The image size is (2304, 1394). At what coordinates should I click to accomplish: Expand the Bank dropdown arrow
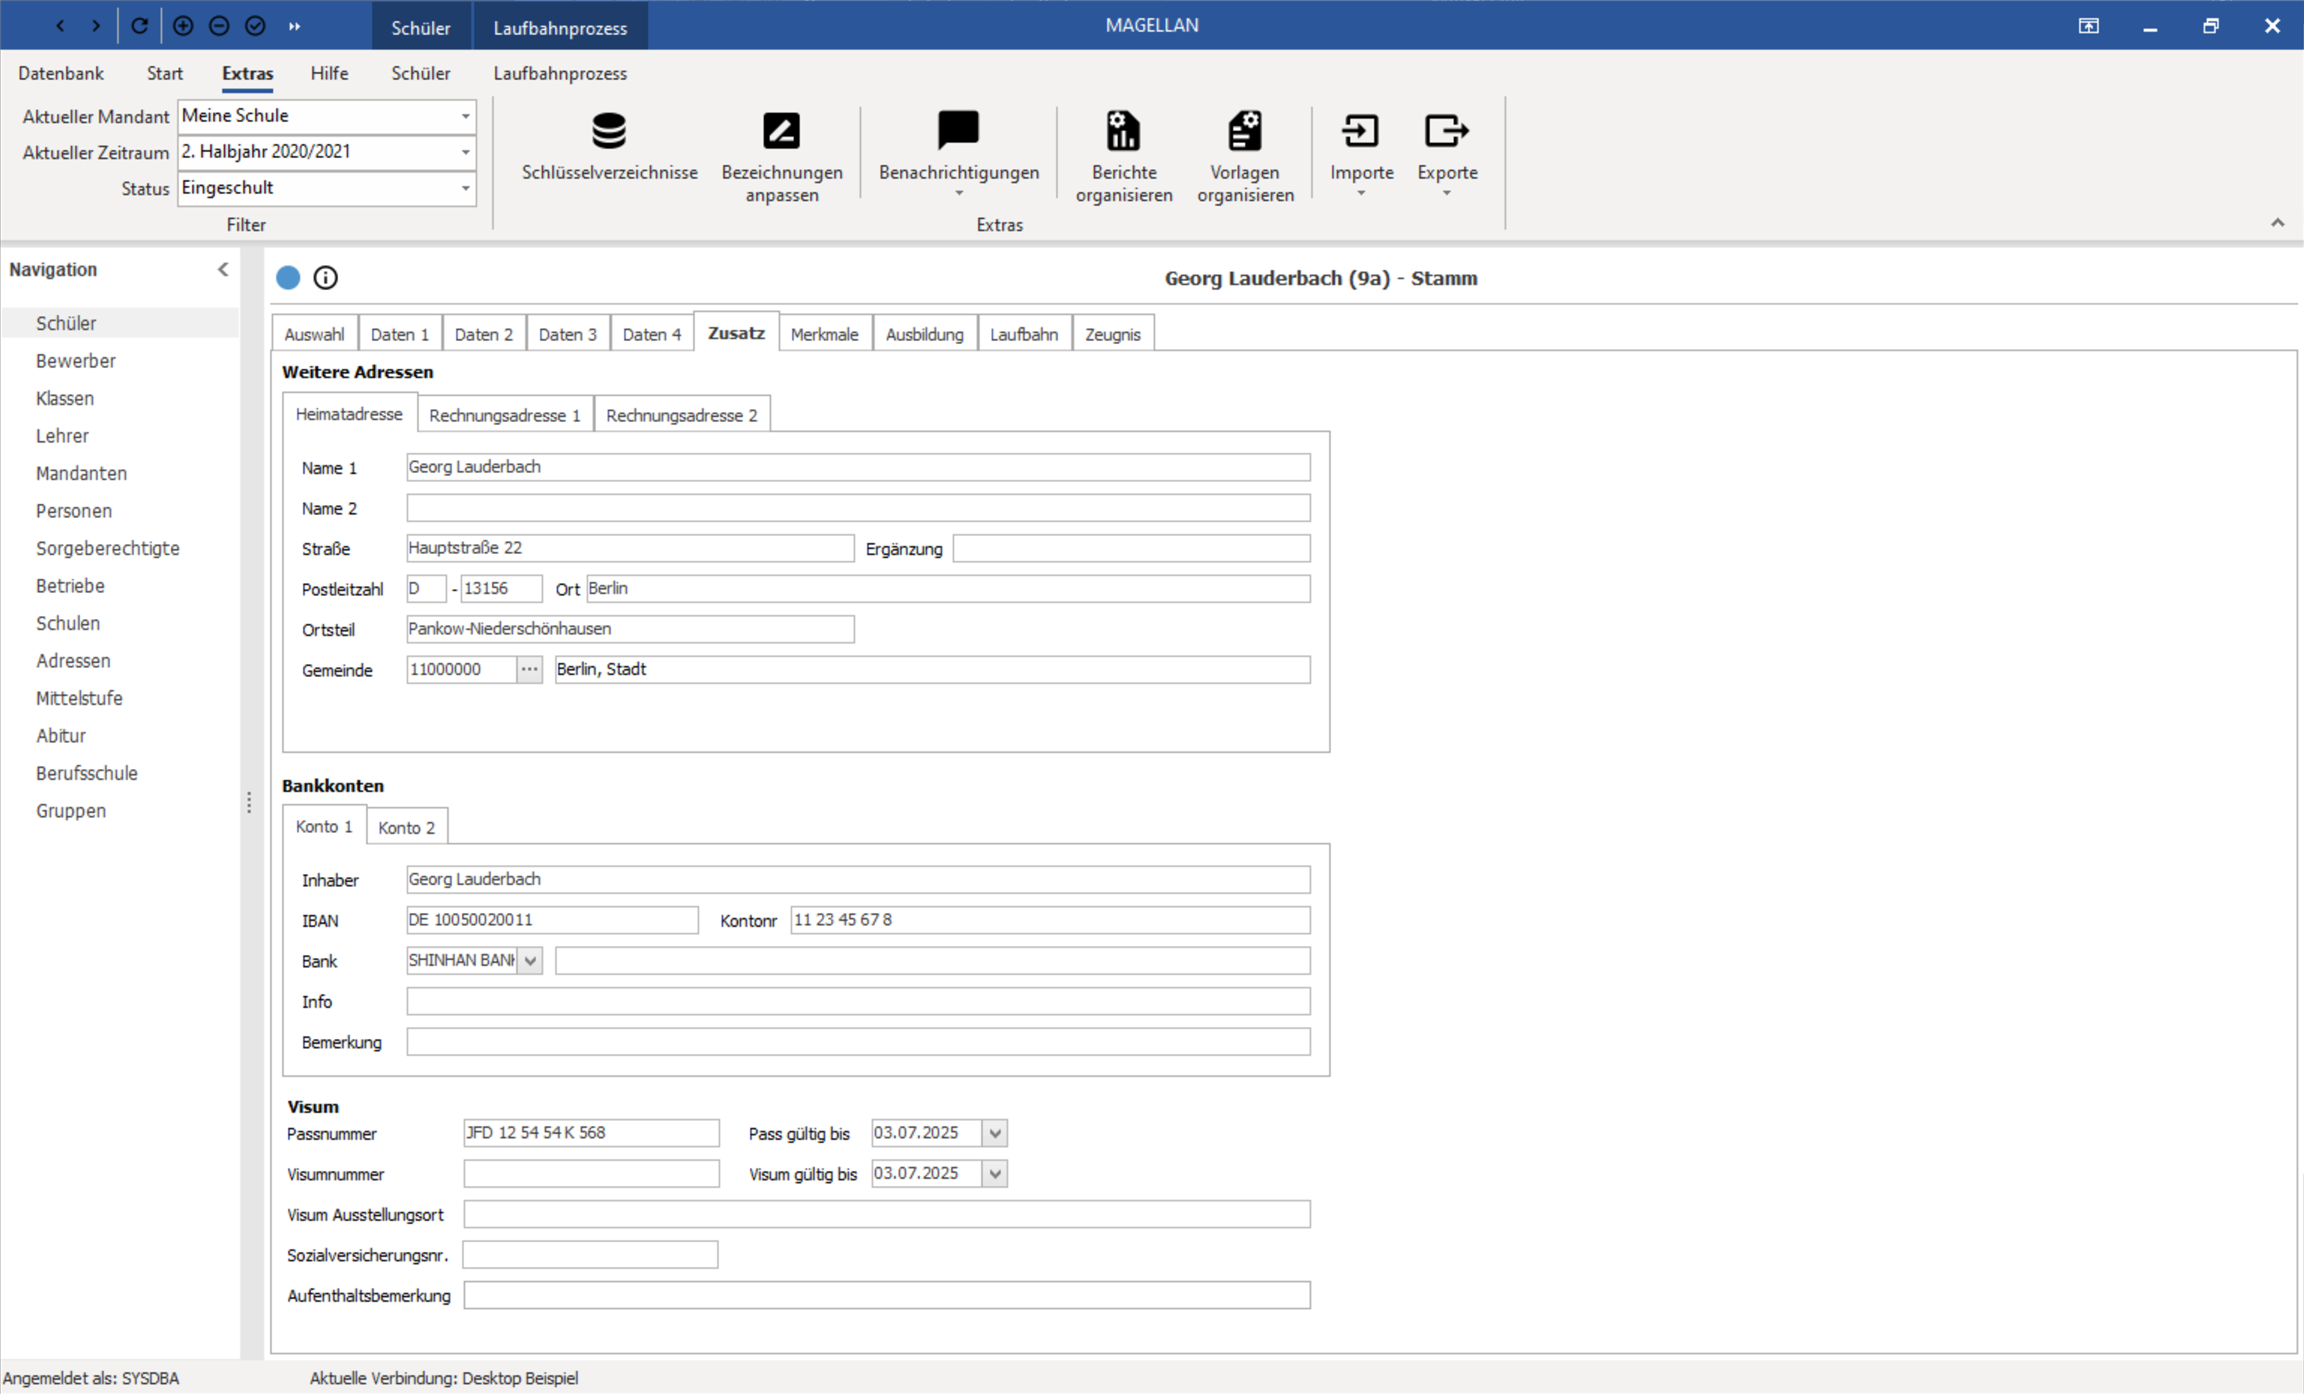point(530,961)
